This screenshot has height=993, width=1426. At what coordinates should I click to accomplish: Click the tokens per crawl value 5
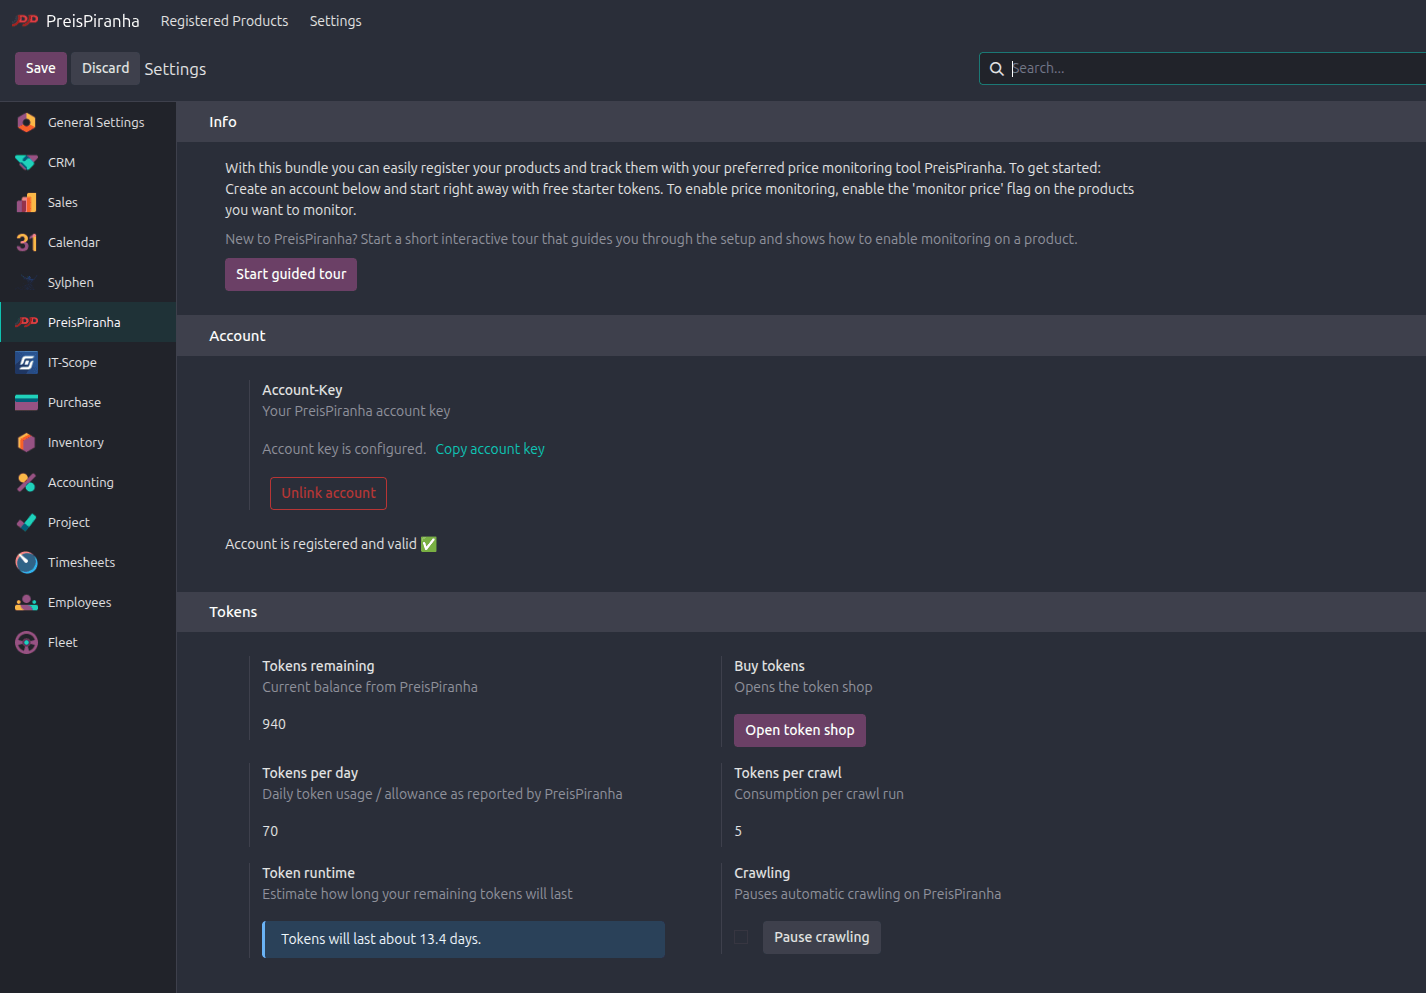click(738, 831)
